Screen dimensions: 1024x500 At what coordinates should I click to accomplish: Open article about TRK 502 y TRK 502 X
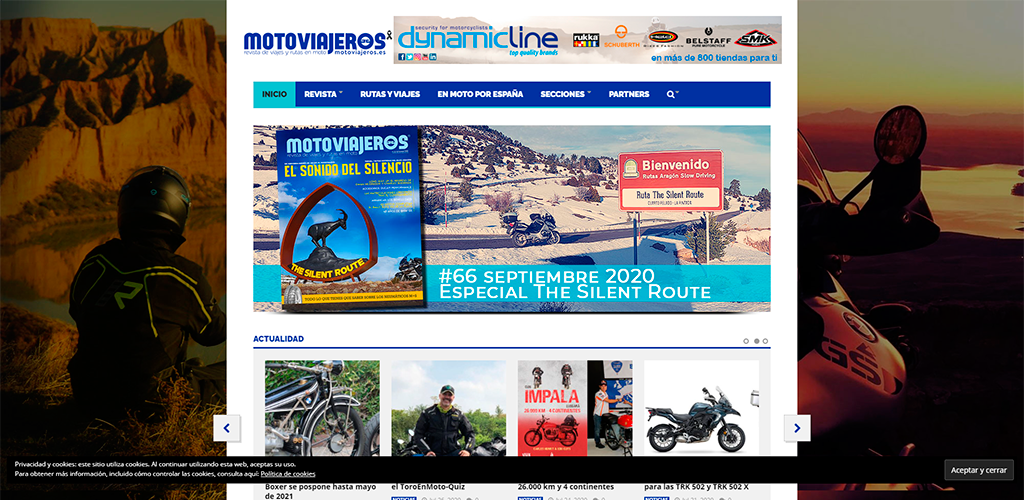coord(696,486)
